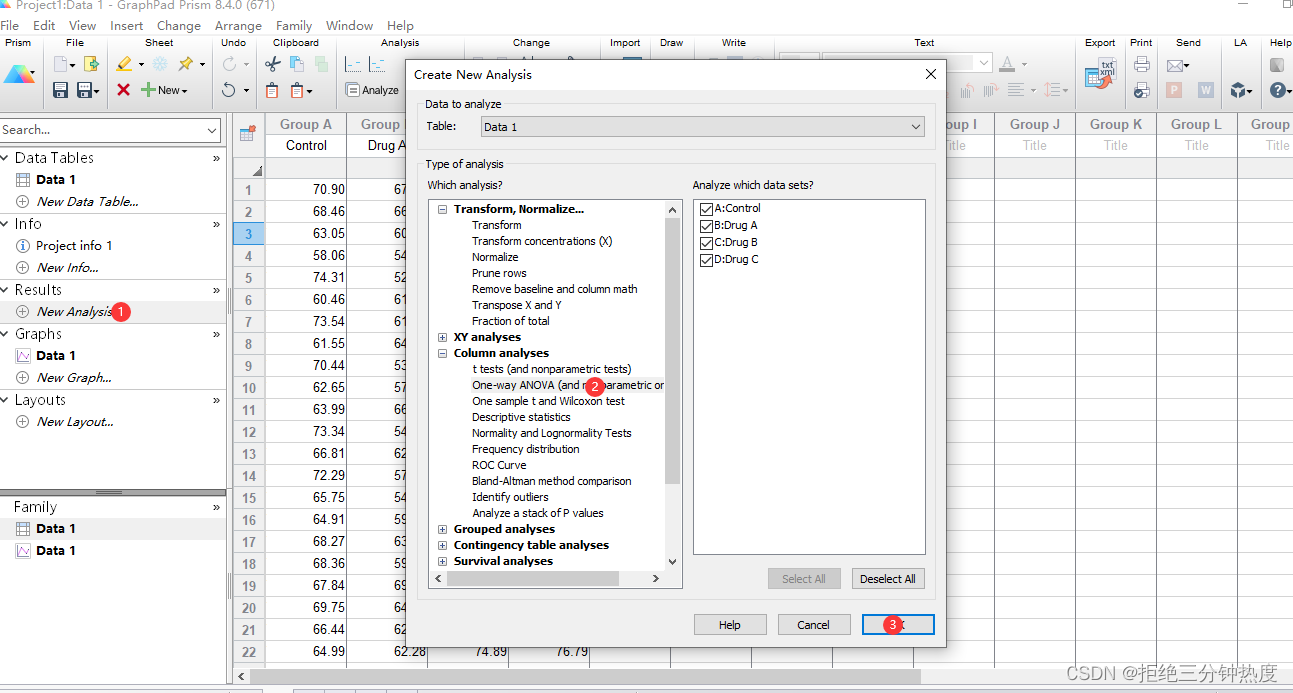
Task: Click New Graph in Graphs section
Action: click(74, 377)
